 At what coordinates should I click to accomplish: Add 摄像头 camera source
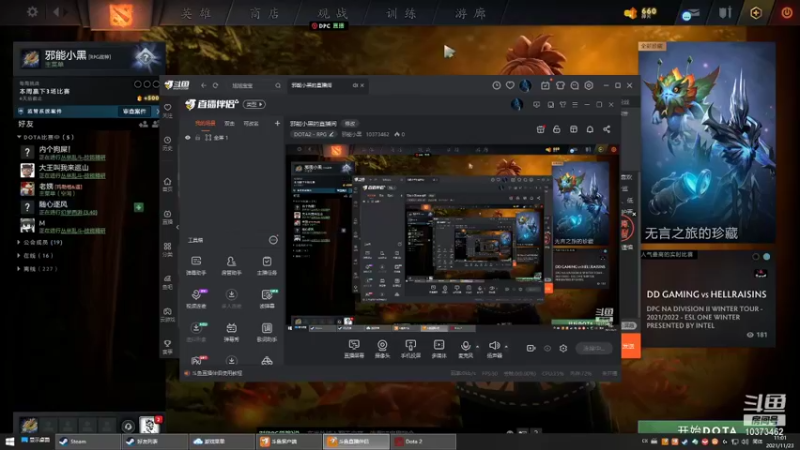pyautogui.click(x=382, y=349)
